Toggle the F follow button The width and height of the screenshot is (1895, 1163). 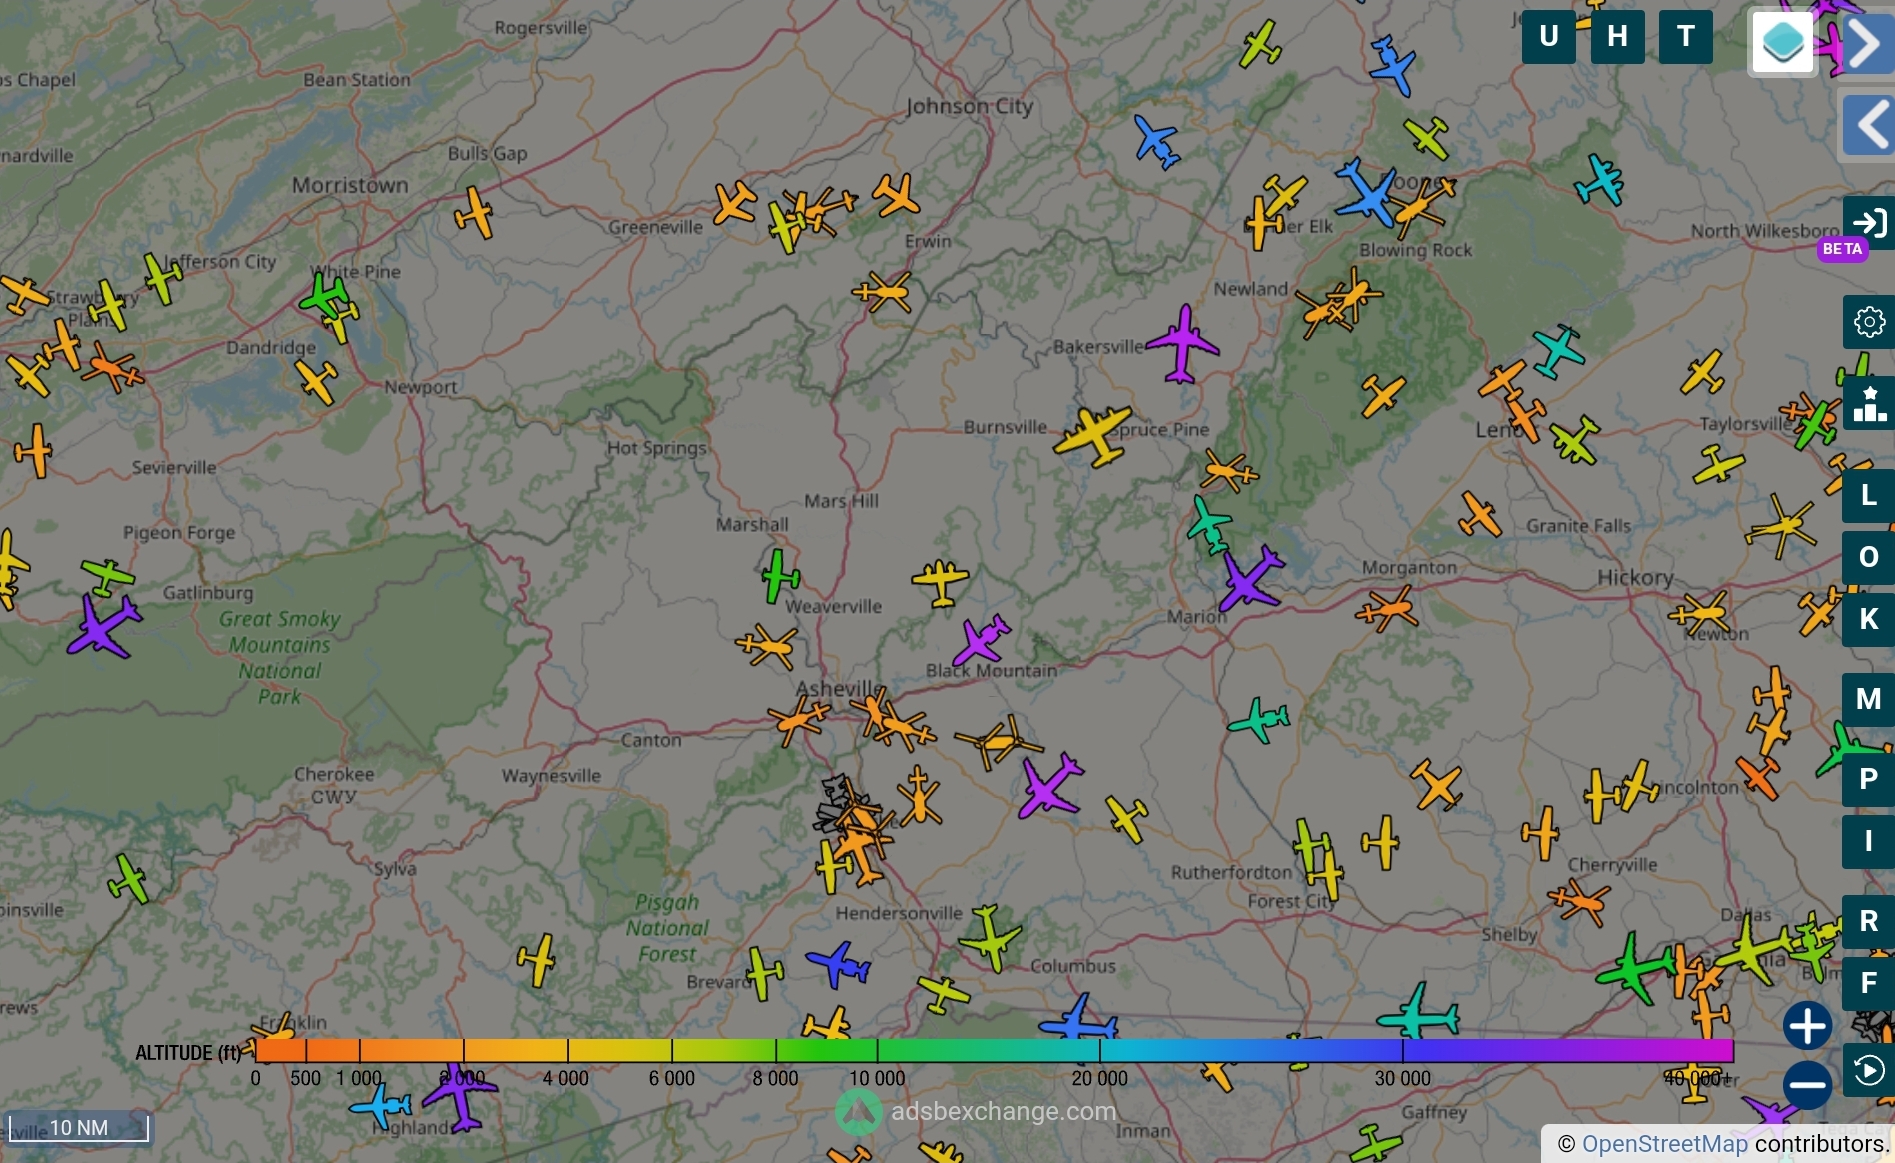pos(1868,983)
